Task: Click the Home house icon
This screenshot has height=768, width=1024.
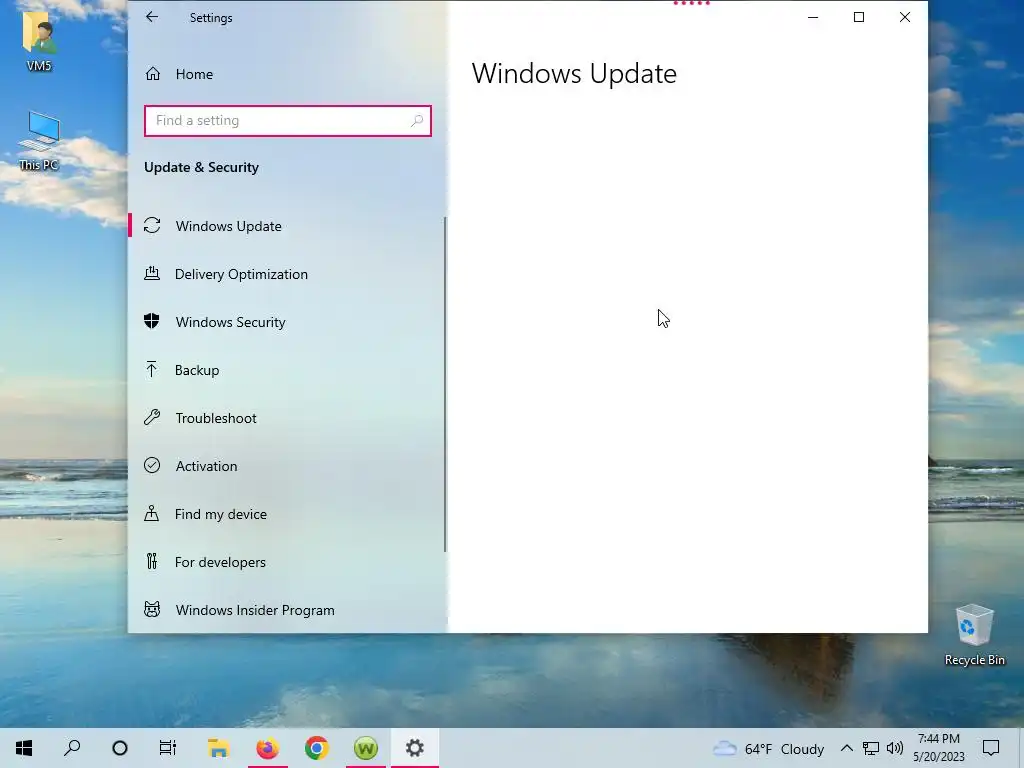Action: pos(153,74)
